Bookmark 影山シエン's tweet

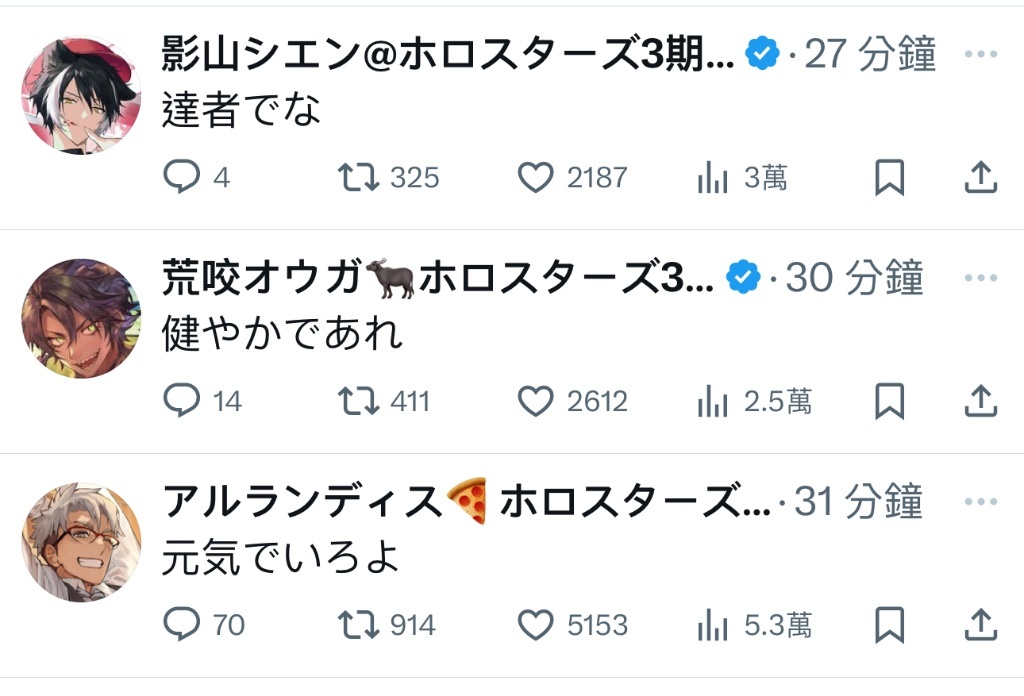click(x=889, y=178)
